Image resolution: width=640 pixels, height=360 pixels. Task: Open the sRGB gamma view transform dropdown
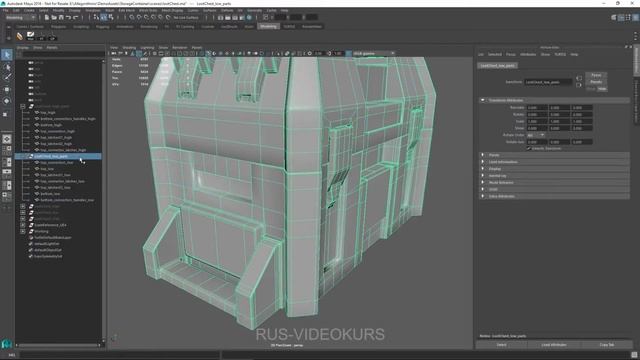(374, 53)
